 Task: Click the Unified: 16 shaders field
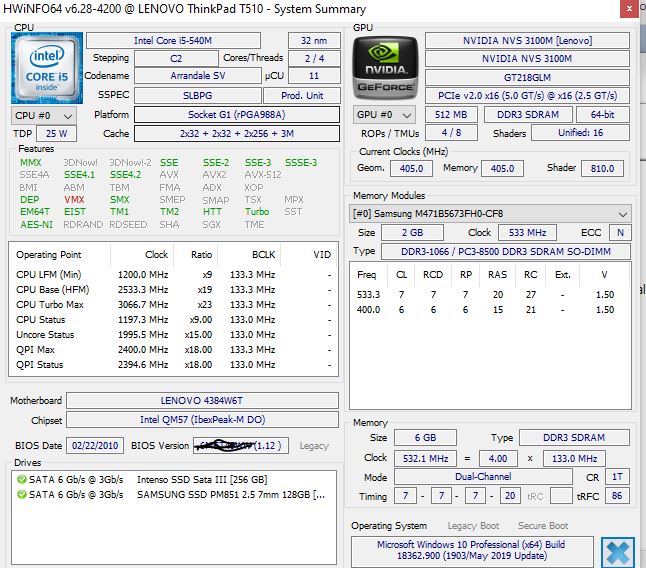tap(580, 133)
